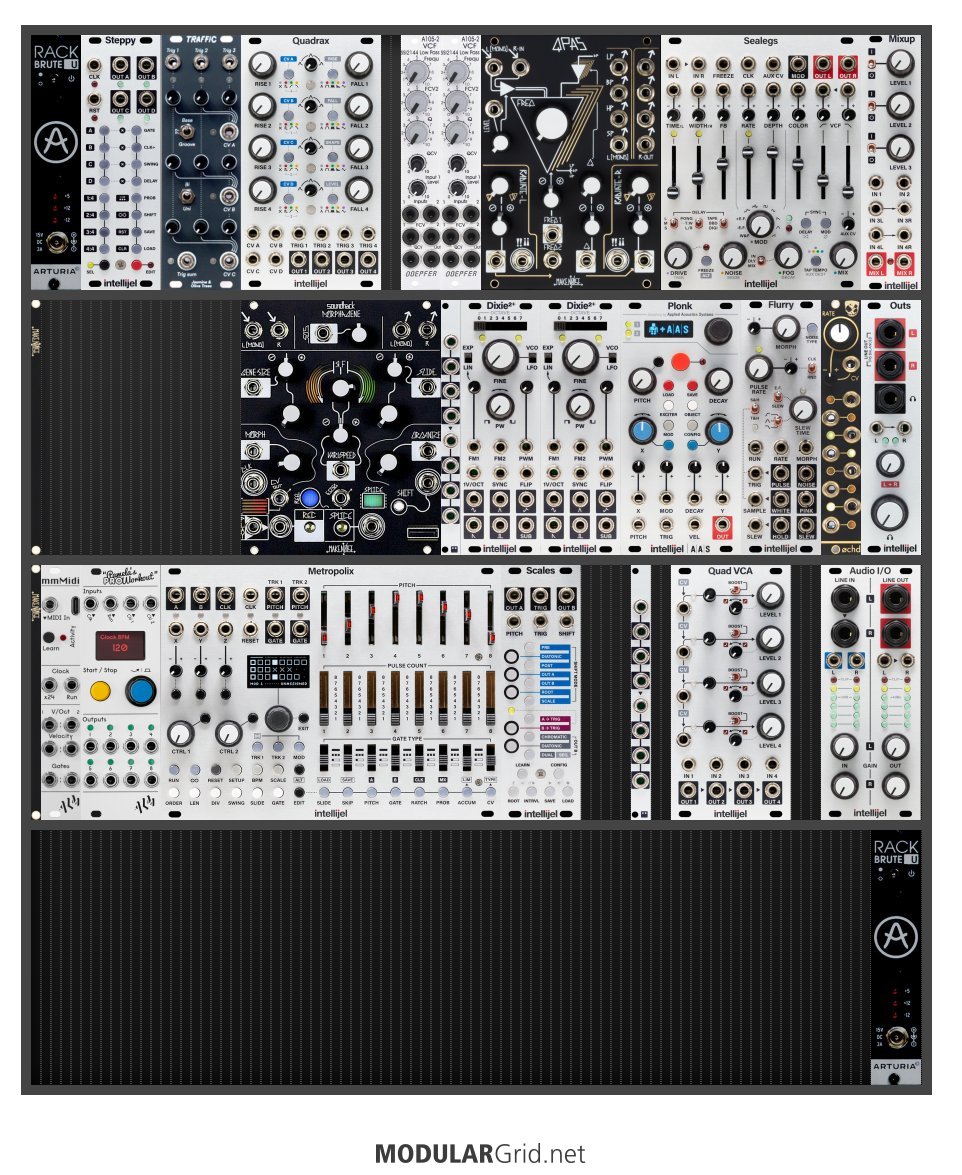
Task: Push the yellow Start/Stop button on Pamela's Pro Workout
Action: point(100,691)
